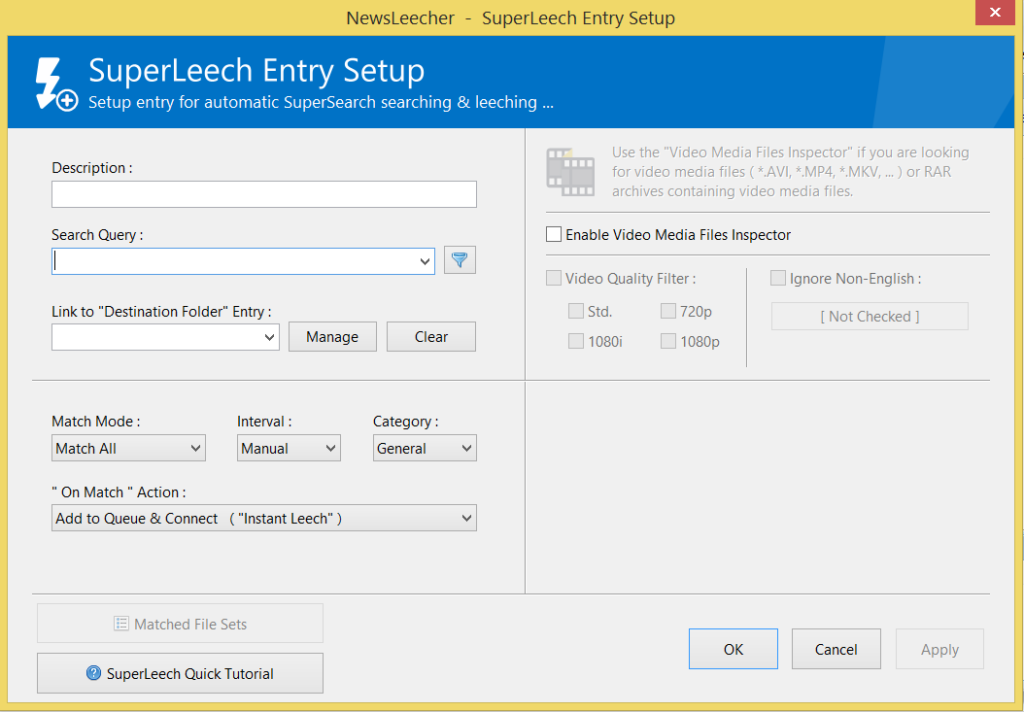Check the 1080i video quality option
1024x712 pixels.
(x=576, y=341)
